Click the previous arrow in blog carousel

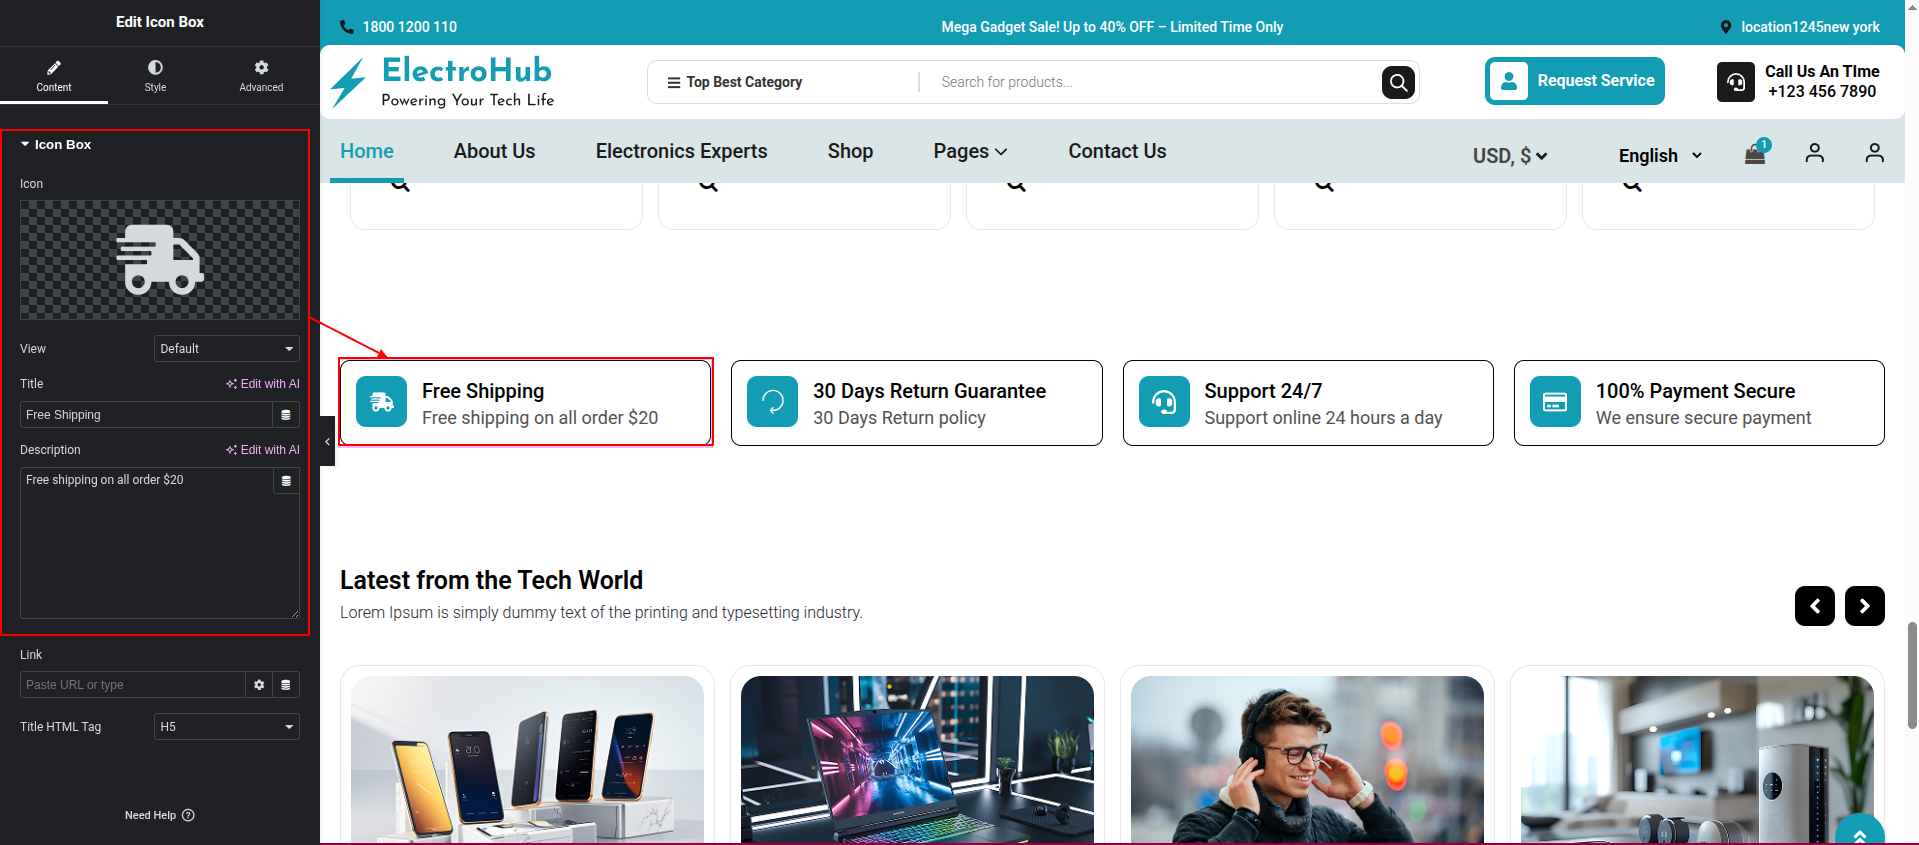(1814, 606)
